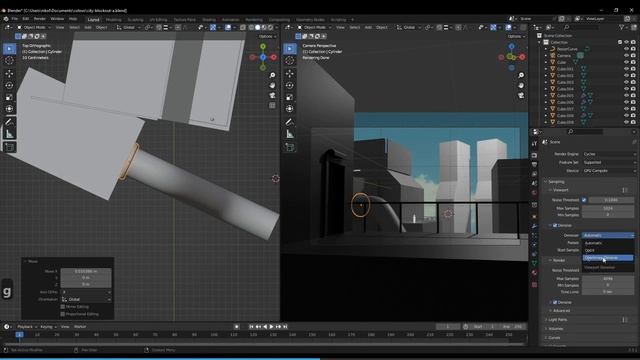Toggle Collection exclude checkbox in outliner
This screenshot has width=640, height=360.
(620, 42)
